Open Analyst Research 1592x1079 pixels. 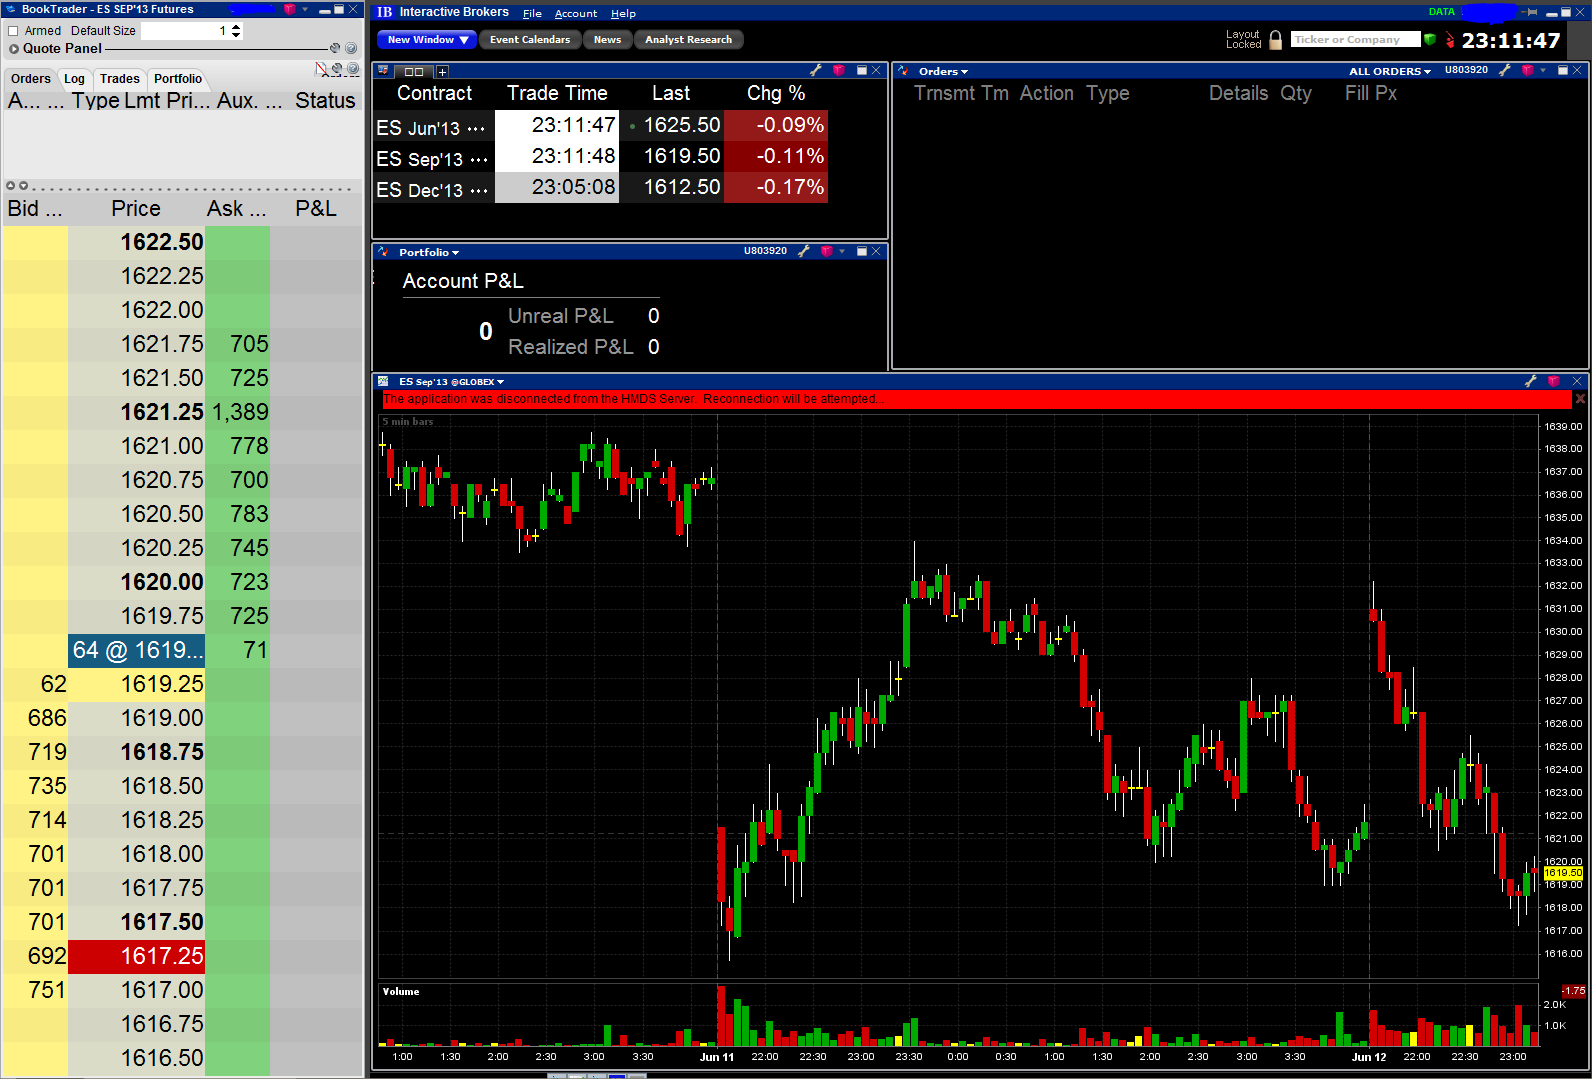pyautogui.click(x=689, y=40)
